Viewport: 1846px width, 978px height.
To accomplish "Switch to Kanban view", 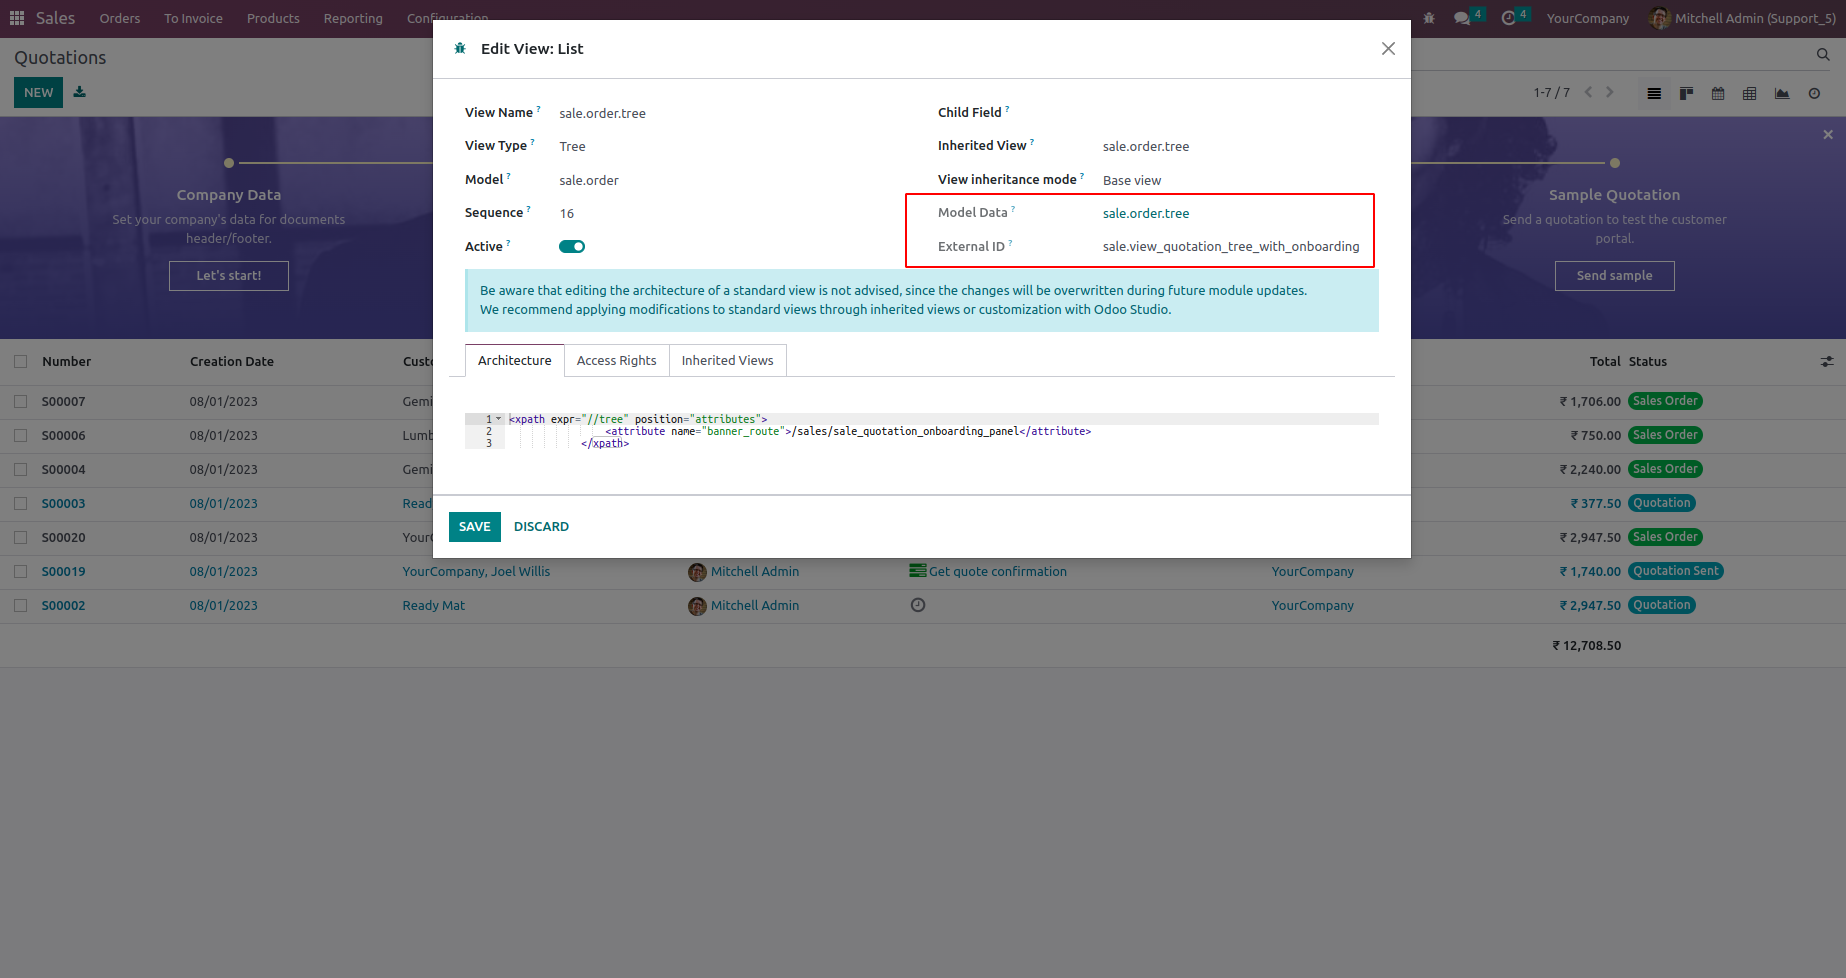I will (x=1686, y=93).
